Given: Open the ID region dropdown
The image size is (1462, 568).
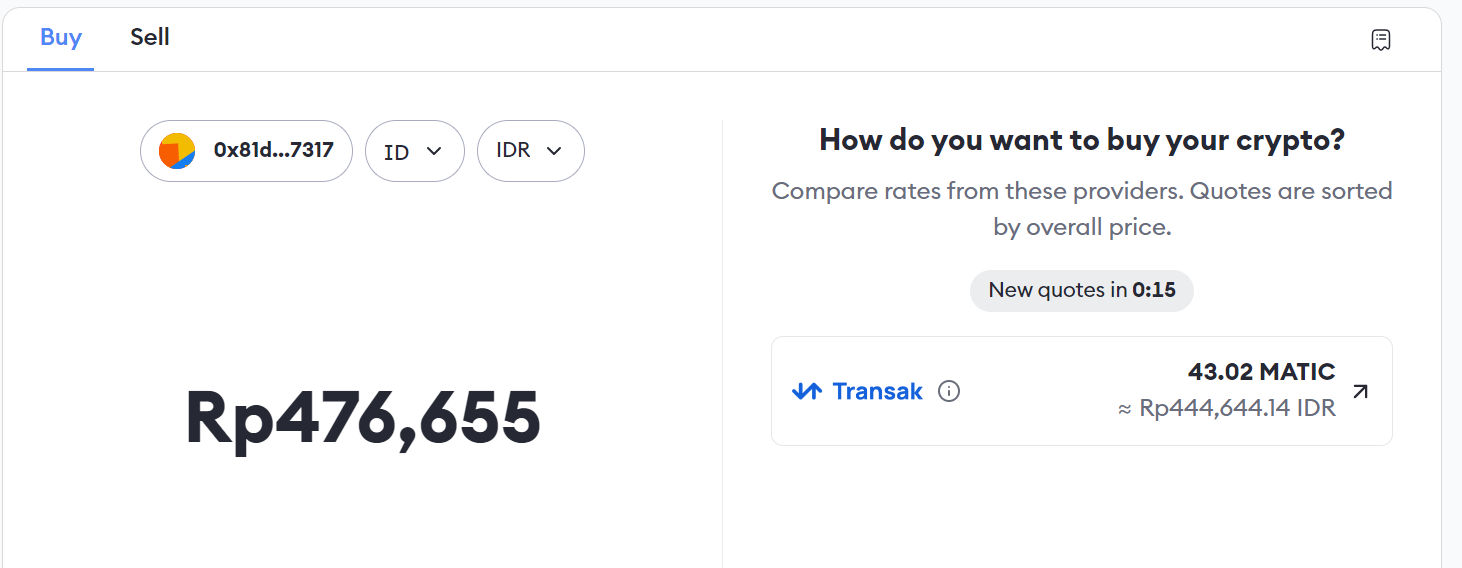Looking at the screenshot, I should point(414,151).
